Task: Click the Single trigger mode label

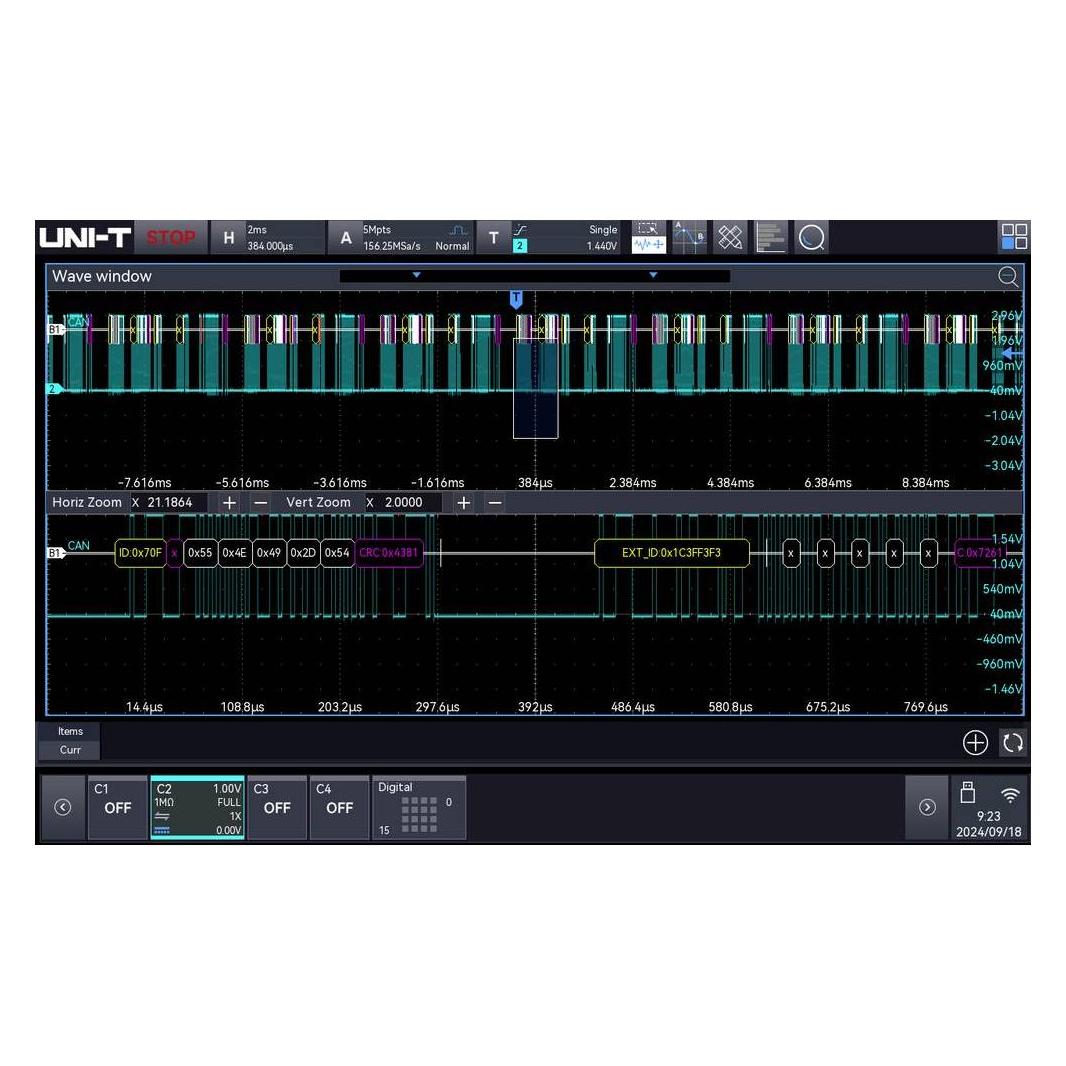Action: coord(603,230)
